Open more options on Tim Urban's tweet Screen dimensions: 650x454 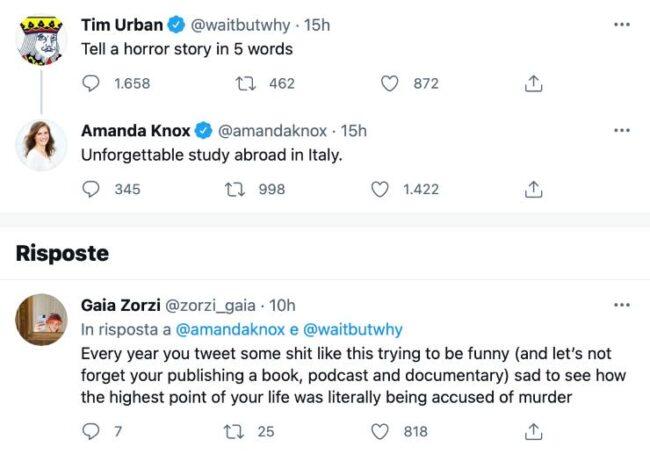(x=622, y=21)
